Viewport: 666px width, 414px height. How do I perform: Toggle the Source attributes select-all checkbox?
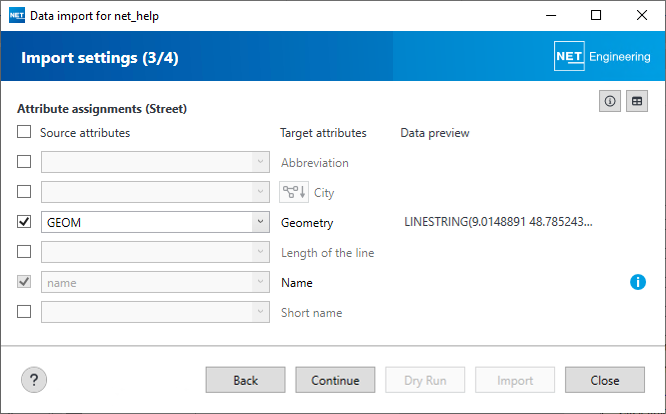click(x=24, y=132)
